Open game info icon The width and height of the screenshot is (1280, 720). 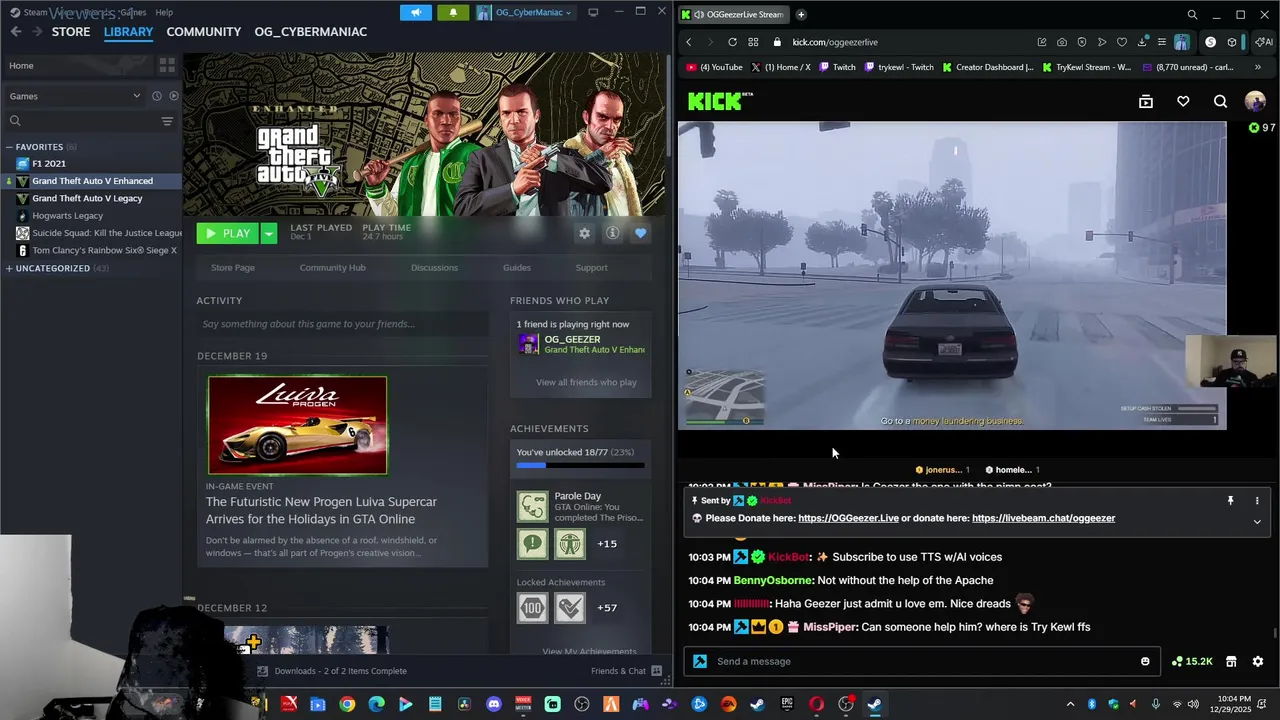(x=613, y=233)
